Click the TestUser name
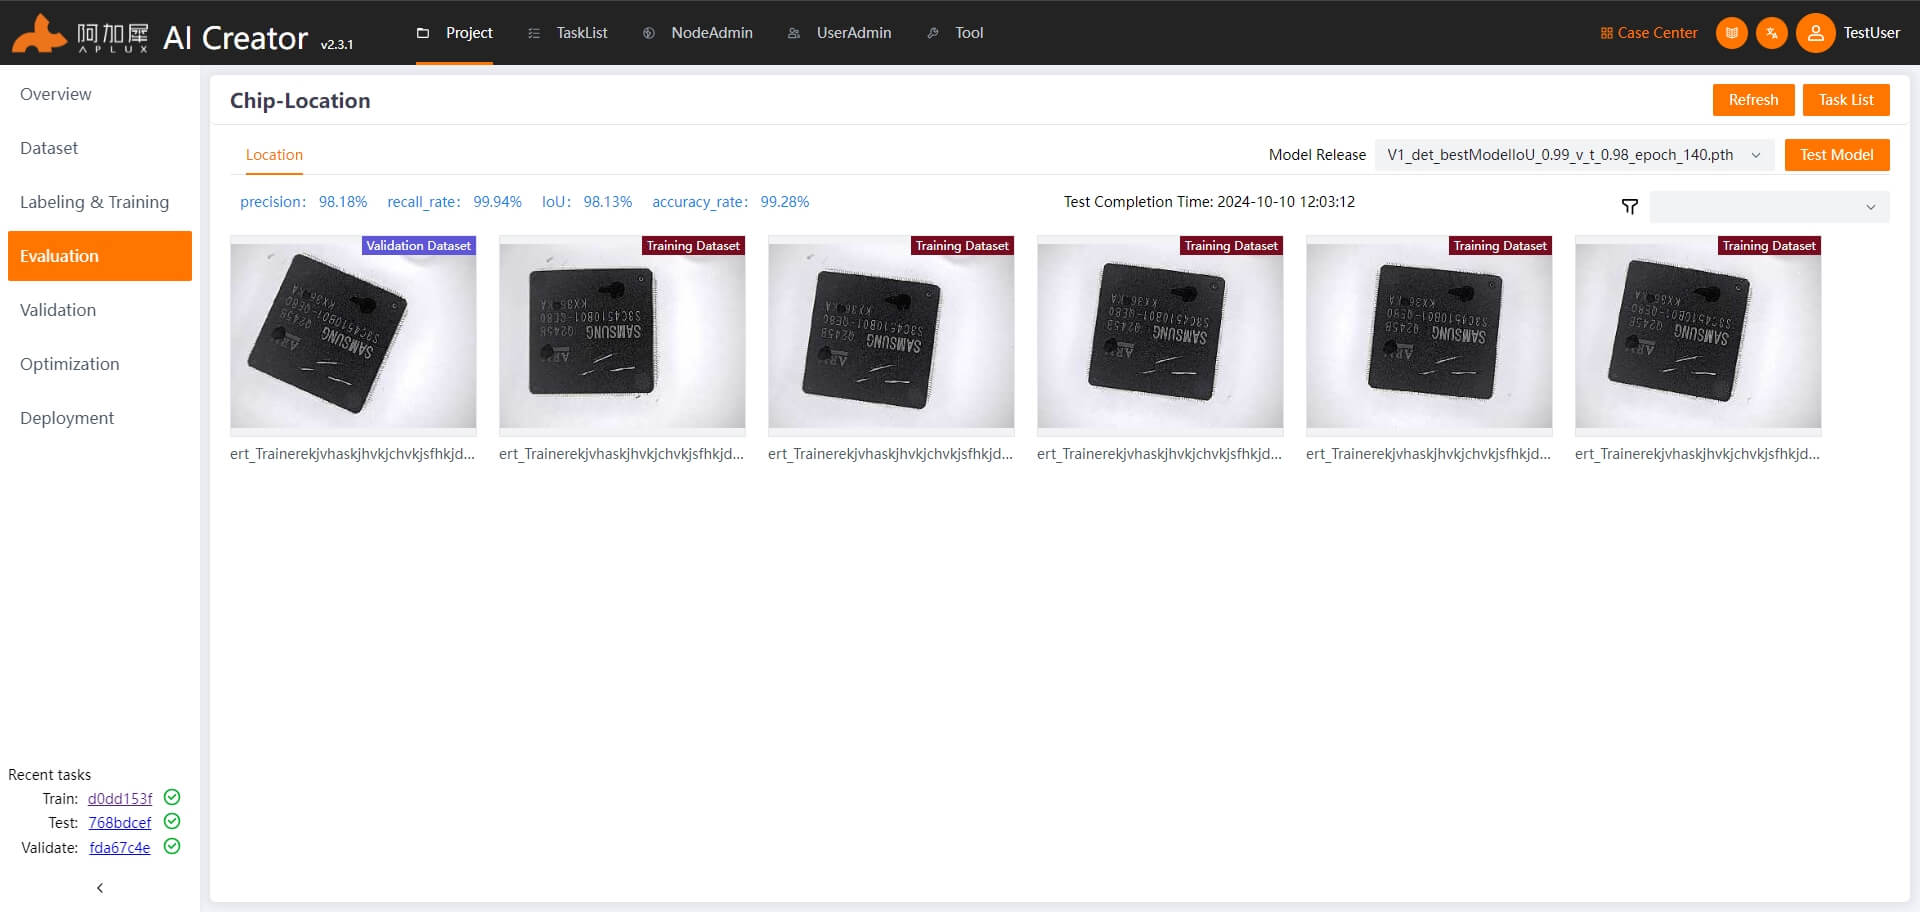Screen dimensions: 1920x912 click(1871, 33)
